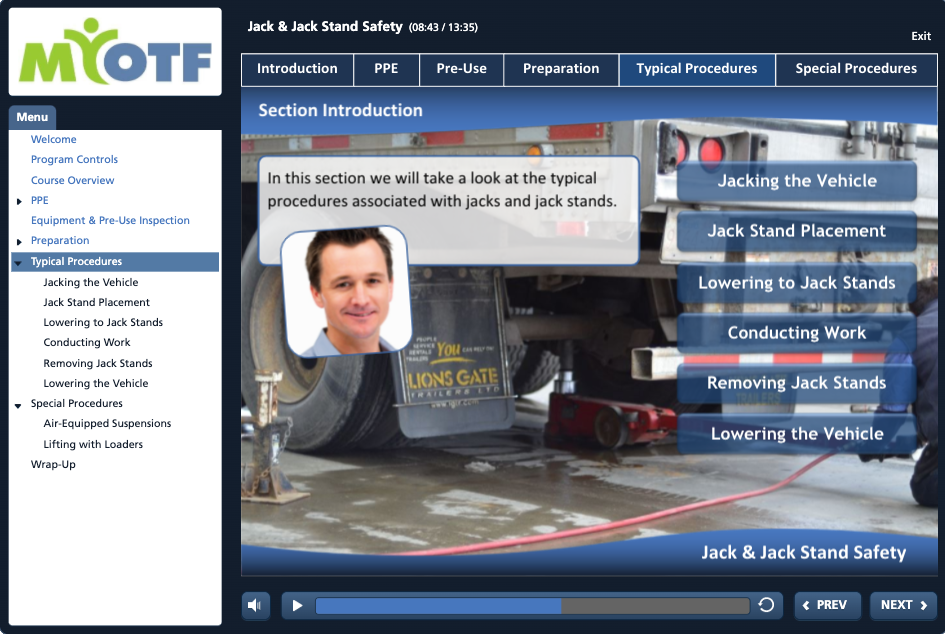Click Lowering the Vehicle slide button
This screenshot has width=945, height=634.
point(797,434)
